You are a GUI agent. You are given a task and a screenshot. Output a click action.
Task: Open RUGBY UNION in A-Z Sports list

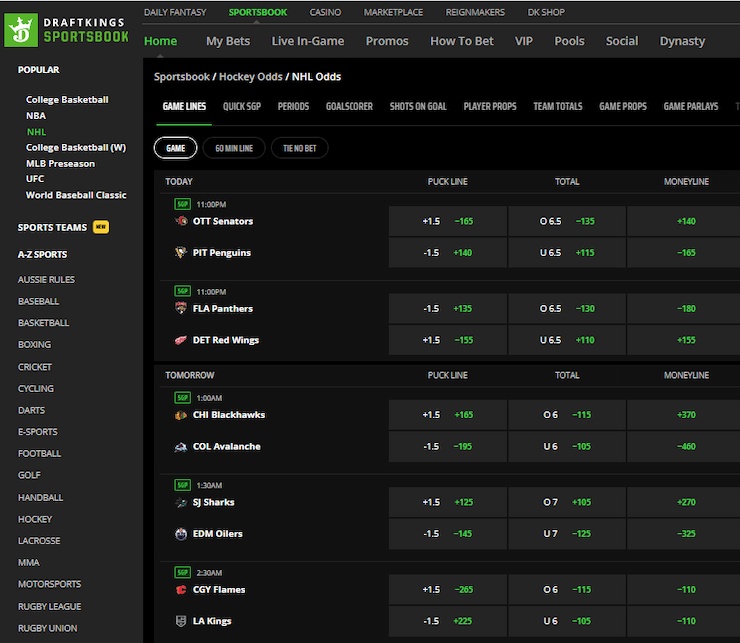click(x=48, y=628)
